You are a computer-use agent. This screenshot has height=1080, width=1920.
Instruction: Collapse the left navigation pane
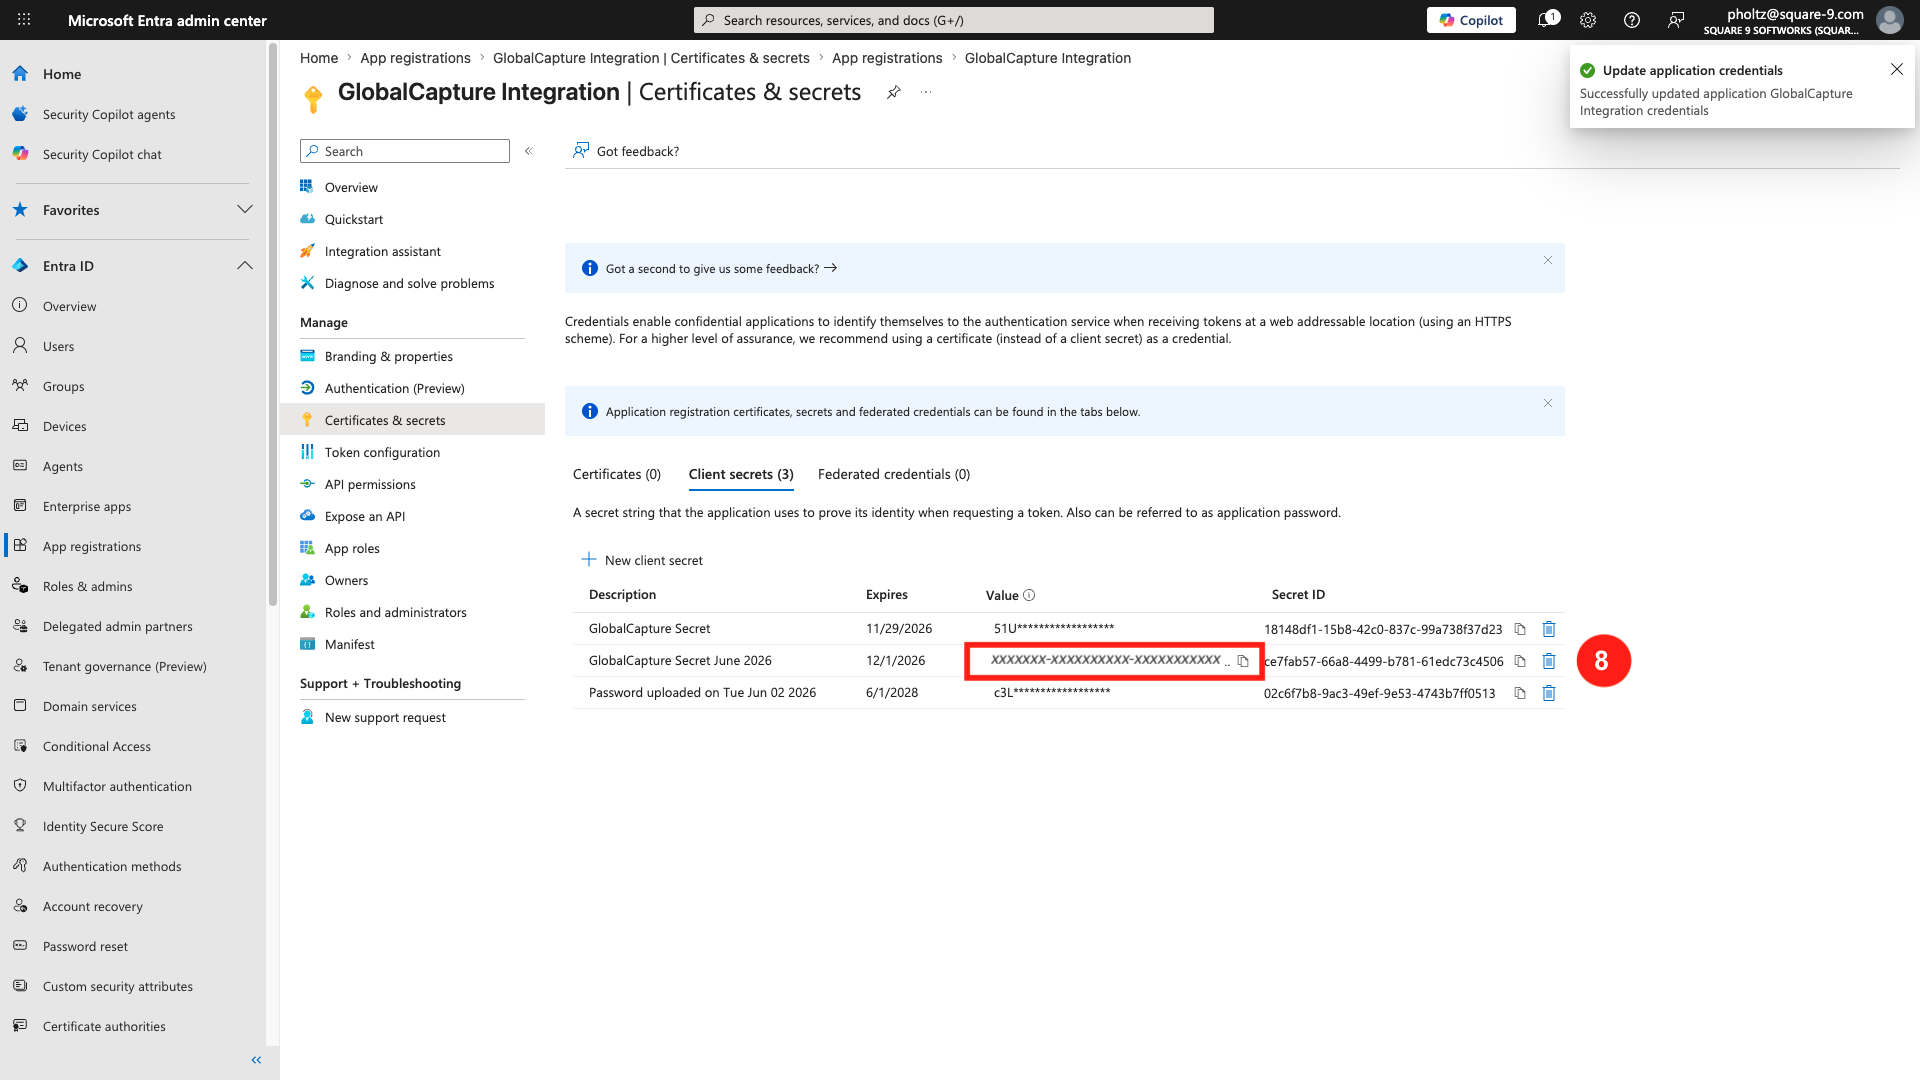[256, 1060]
